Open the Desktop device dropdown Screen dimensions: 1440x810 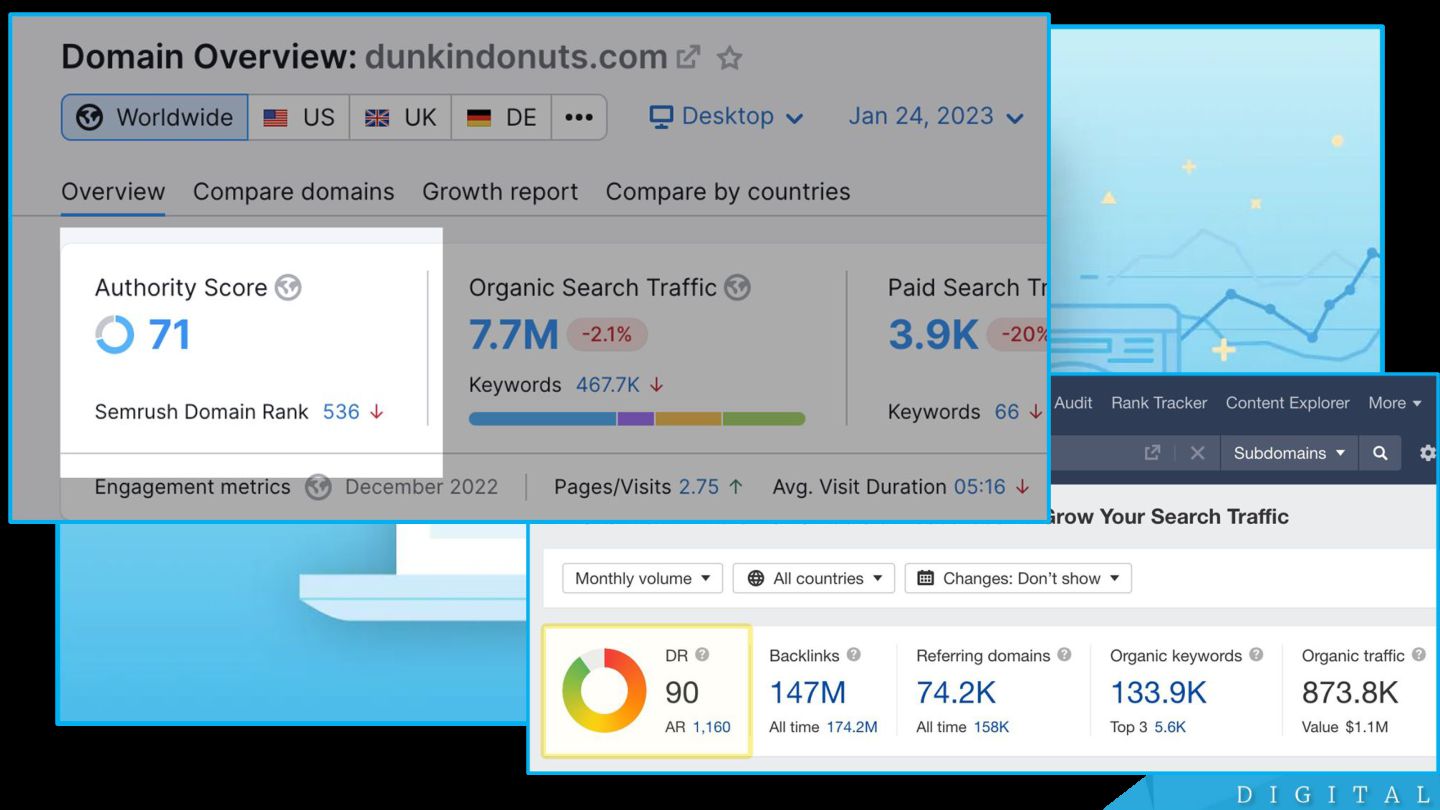pyautogui.click(x=727, y=116)
